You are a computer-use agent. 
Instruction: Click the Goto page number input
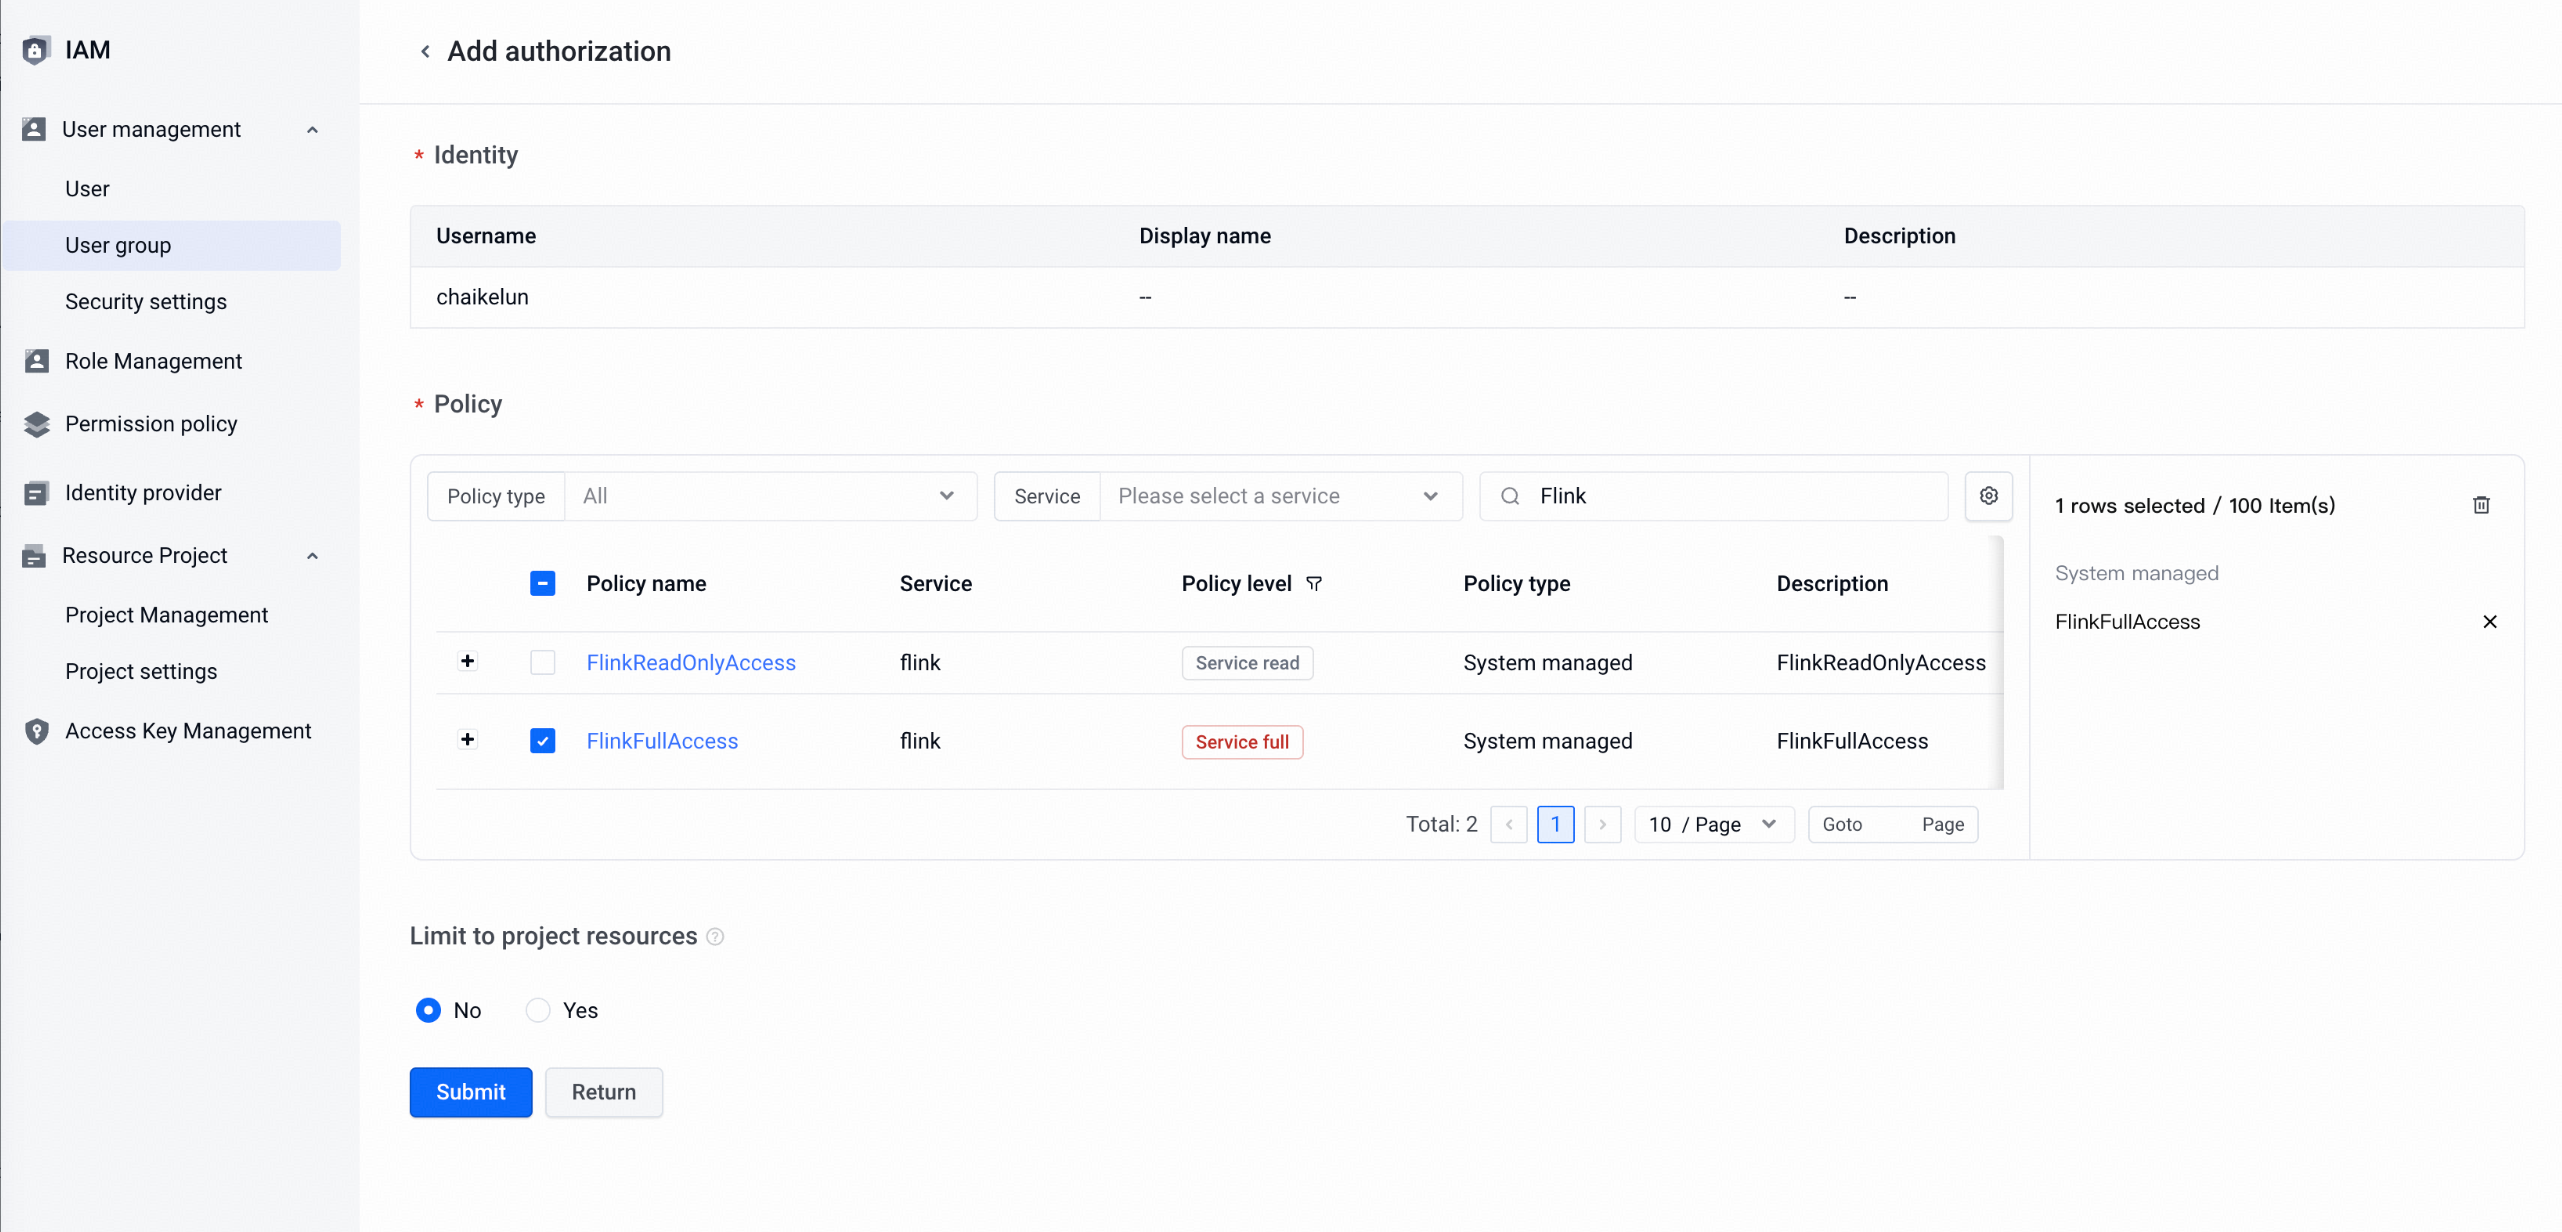click(1892, 824)
